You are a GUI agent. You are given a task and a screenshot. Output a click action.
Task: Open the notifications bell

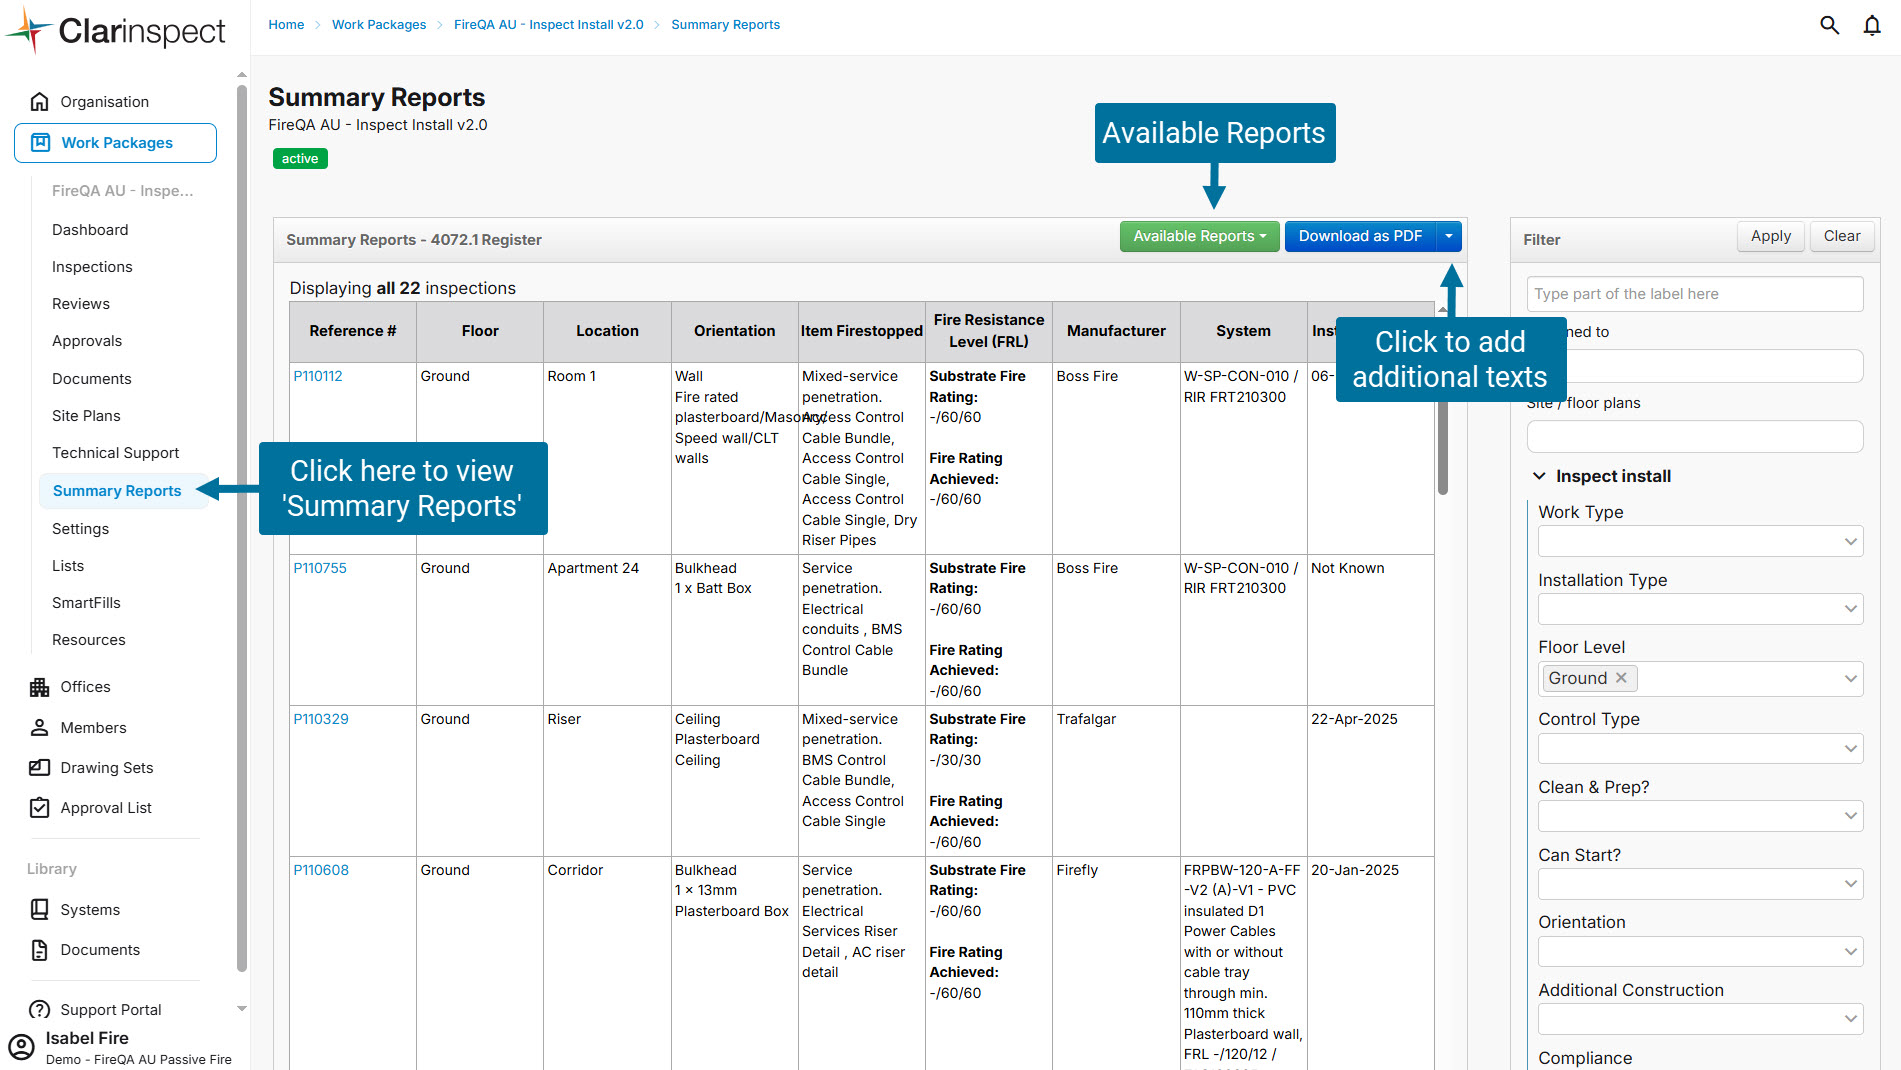point(1872,25)
